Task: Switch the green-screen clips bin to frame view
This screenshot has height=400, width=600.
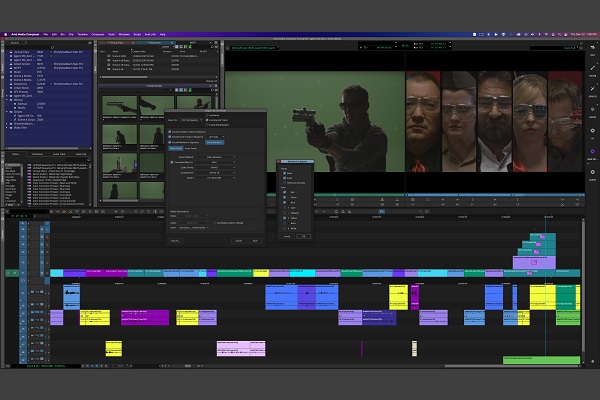Action: click(x=181, y=90)
